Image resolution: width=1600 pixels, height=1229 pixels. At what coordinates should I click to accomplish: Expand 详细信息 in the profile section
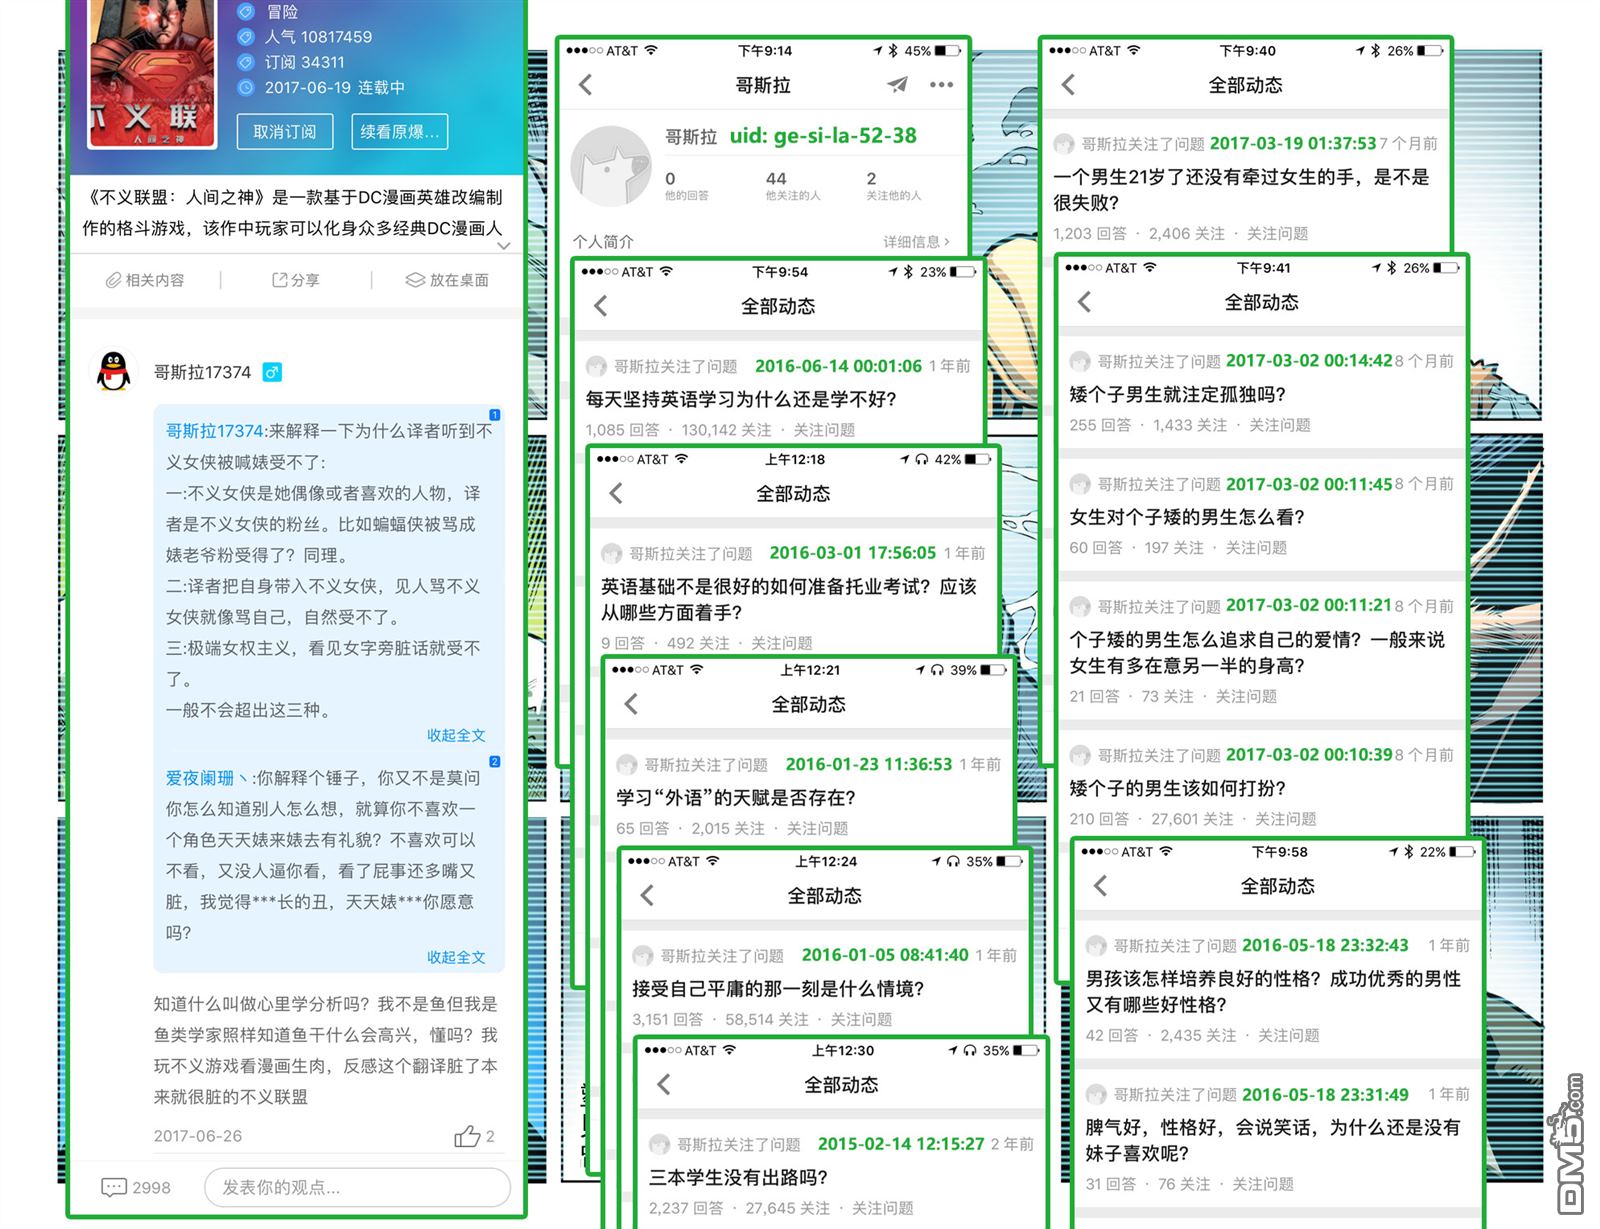tap(916, 242)
